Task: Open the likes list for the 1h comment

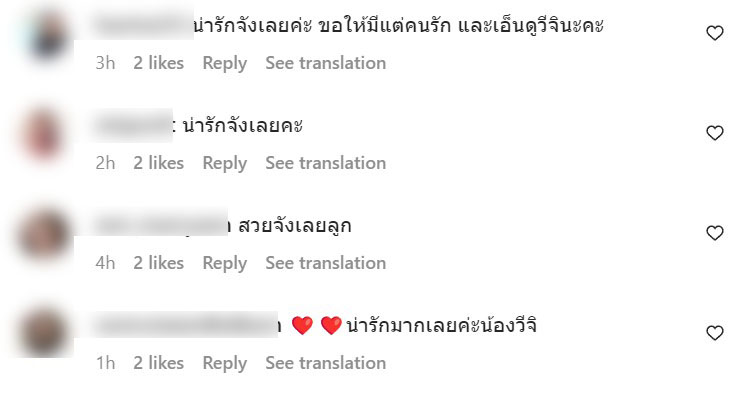Action: point(159,363)
